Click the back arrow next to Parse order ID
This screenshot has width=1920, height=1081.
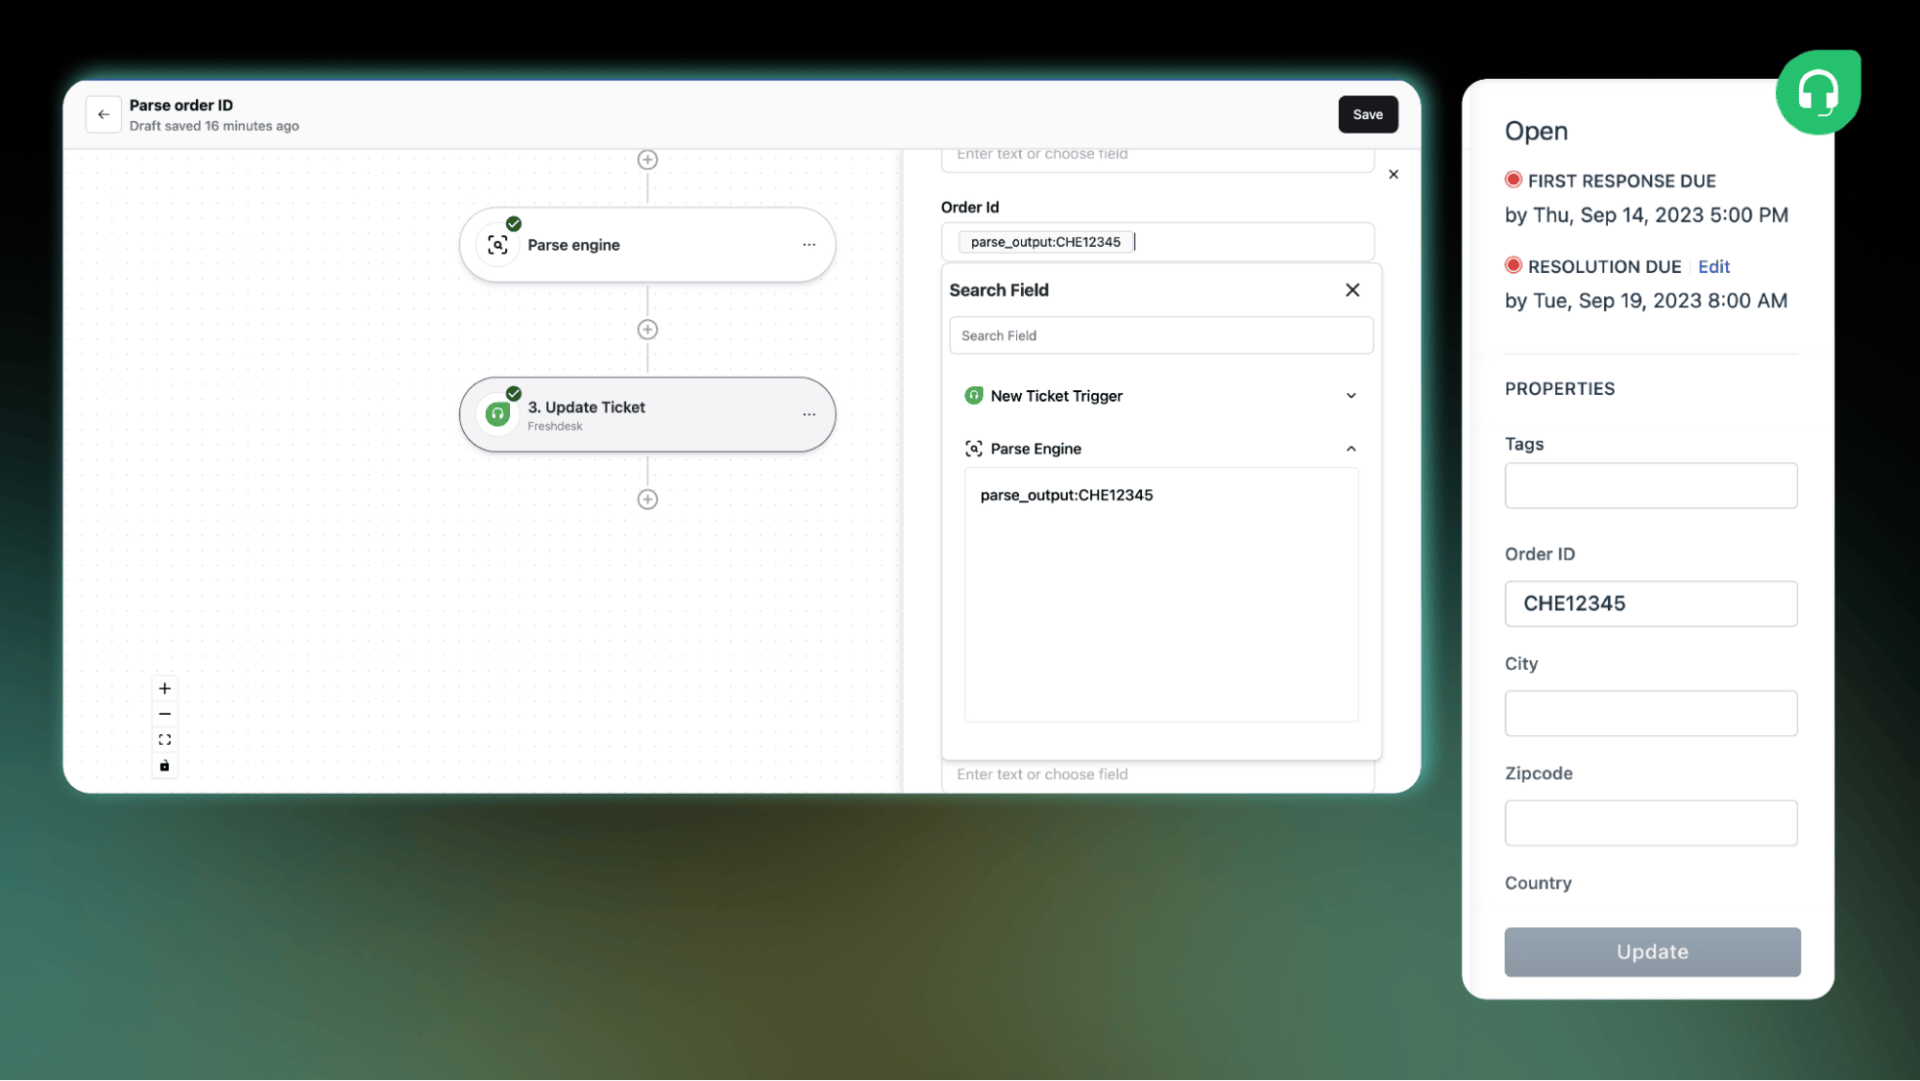(x=103, y=114)
